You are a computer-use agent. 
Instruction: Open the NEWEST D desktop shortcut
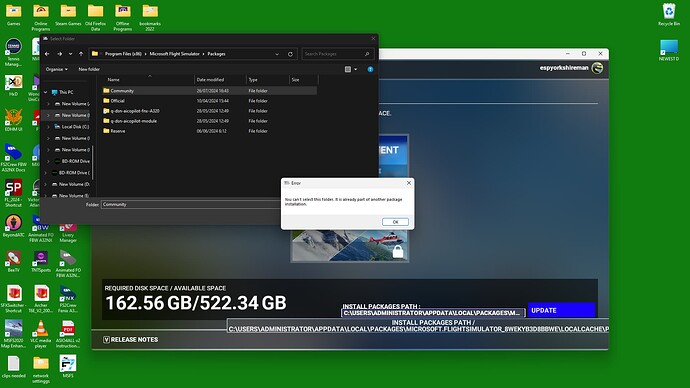click(x=669, y=50)
